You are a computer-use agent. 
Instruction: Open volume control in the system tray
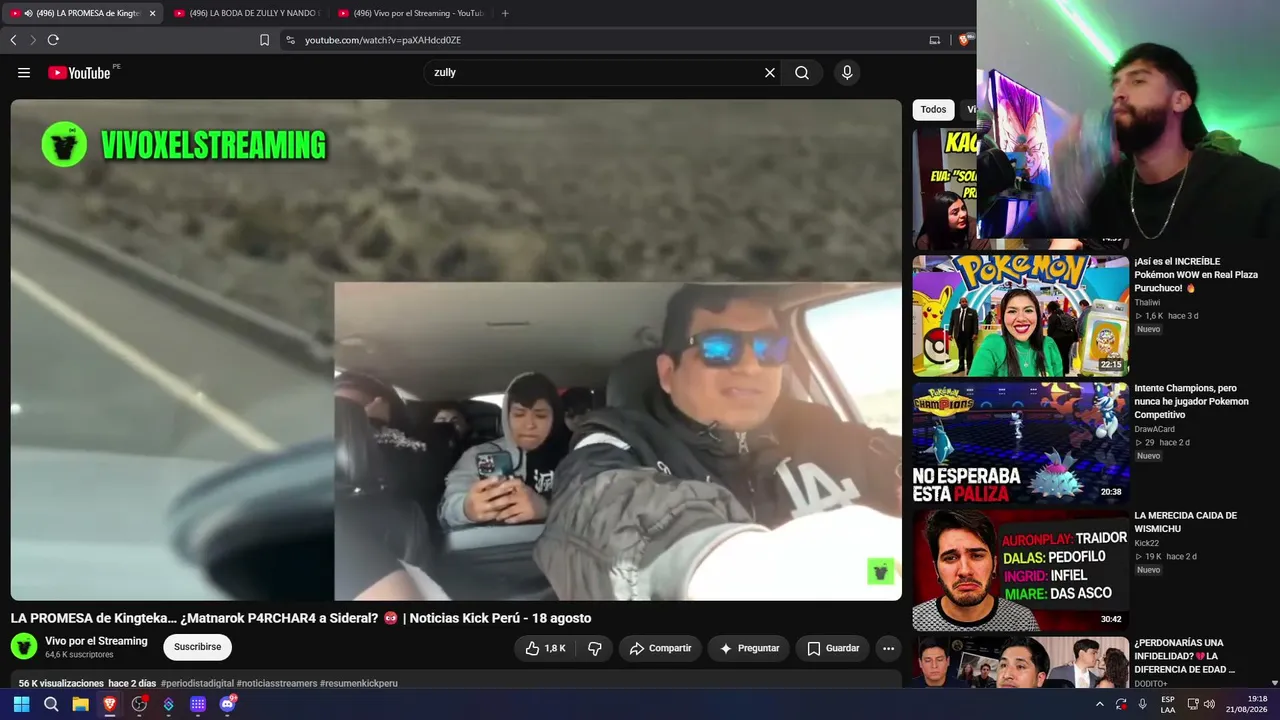1210,704
